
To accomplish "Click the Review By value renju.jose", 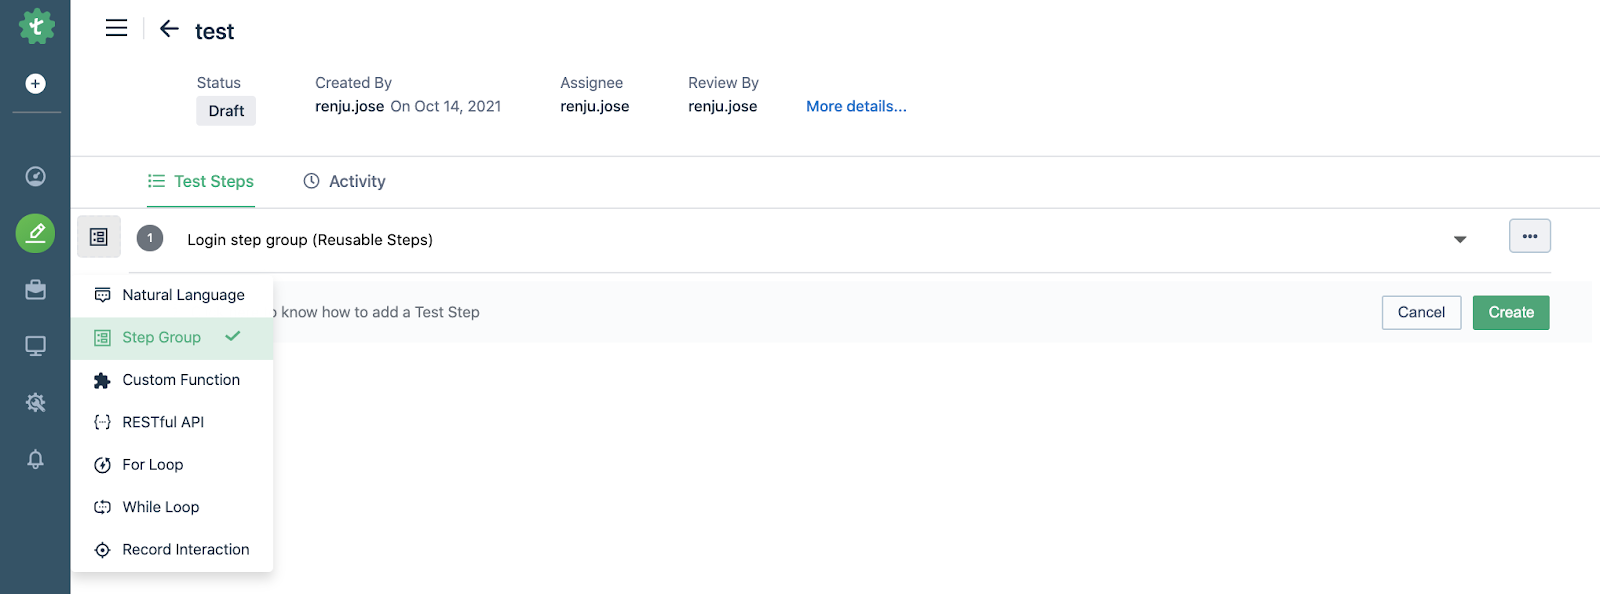I will 722,106.
